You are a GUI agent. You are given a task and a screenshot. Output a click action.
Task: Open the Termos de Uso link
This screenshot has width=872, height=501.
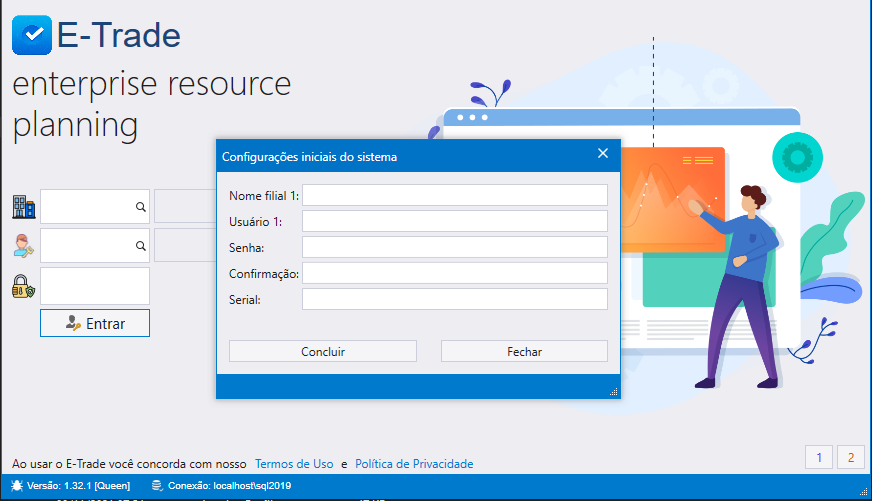pyautogui.click(x=294, y=464)
